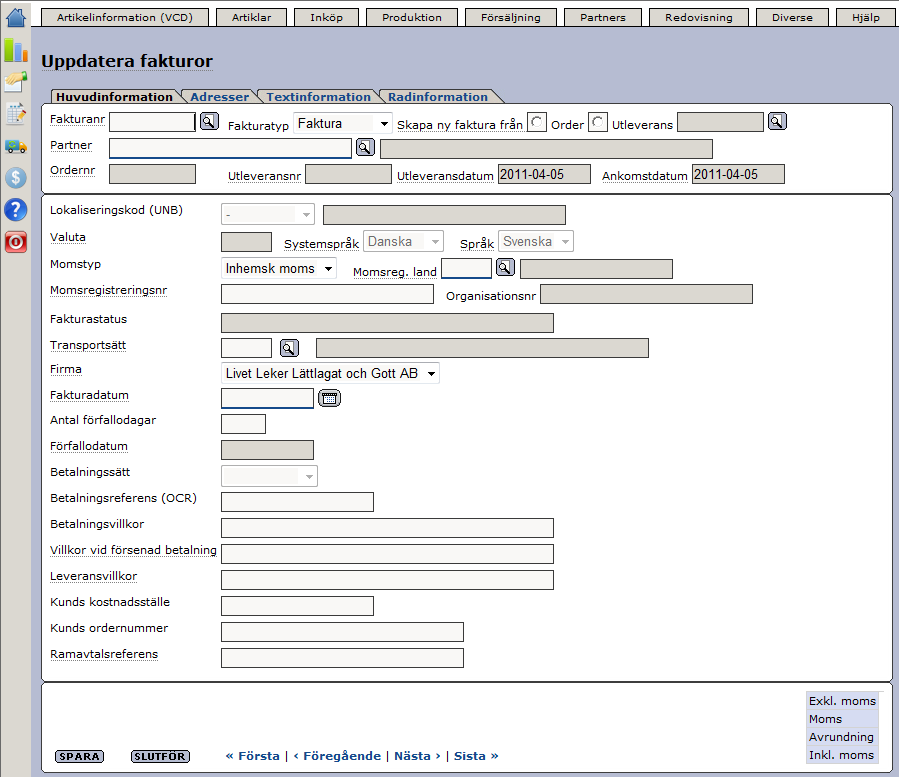Open the Fakturatyp dropdown
Viewport: 899px width, 777px height.
tap(343, 123)
